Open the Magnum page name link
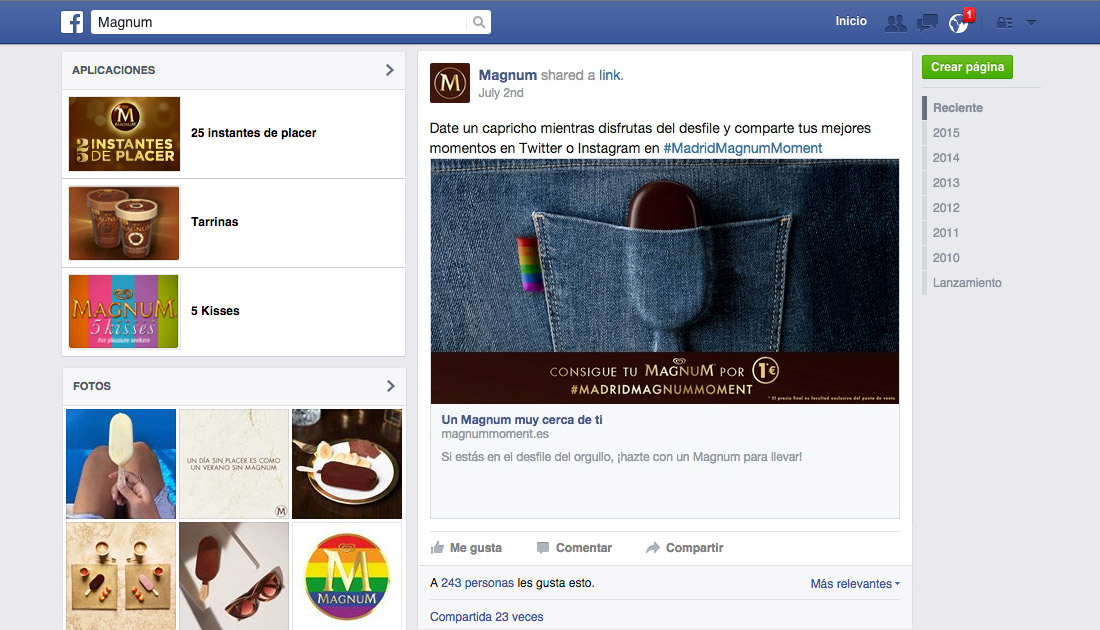 tap(507, 75)
